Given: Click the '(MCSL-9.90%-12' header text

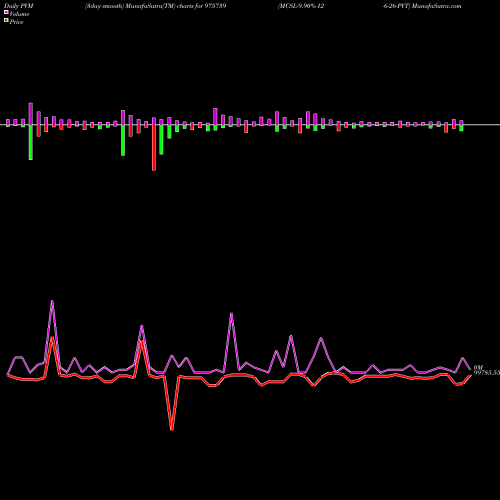Looking at the screenshot, I should pyautogui.click(x=301, y=6).
